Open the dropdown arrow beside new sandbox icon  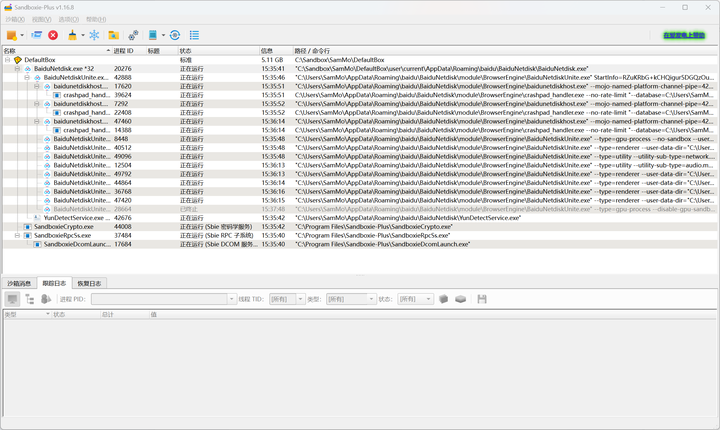(22, 35)
